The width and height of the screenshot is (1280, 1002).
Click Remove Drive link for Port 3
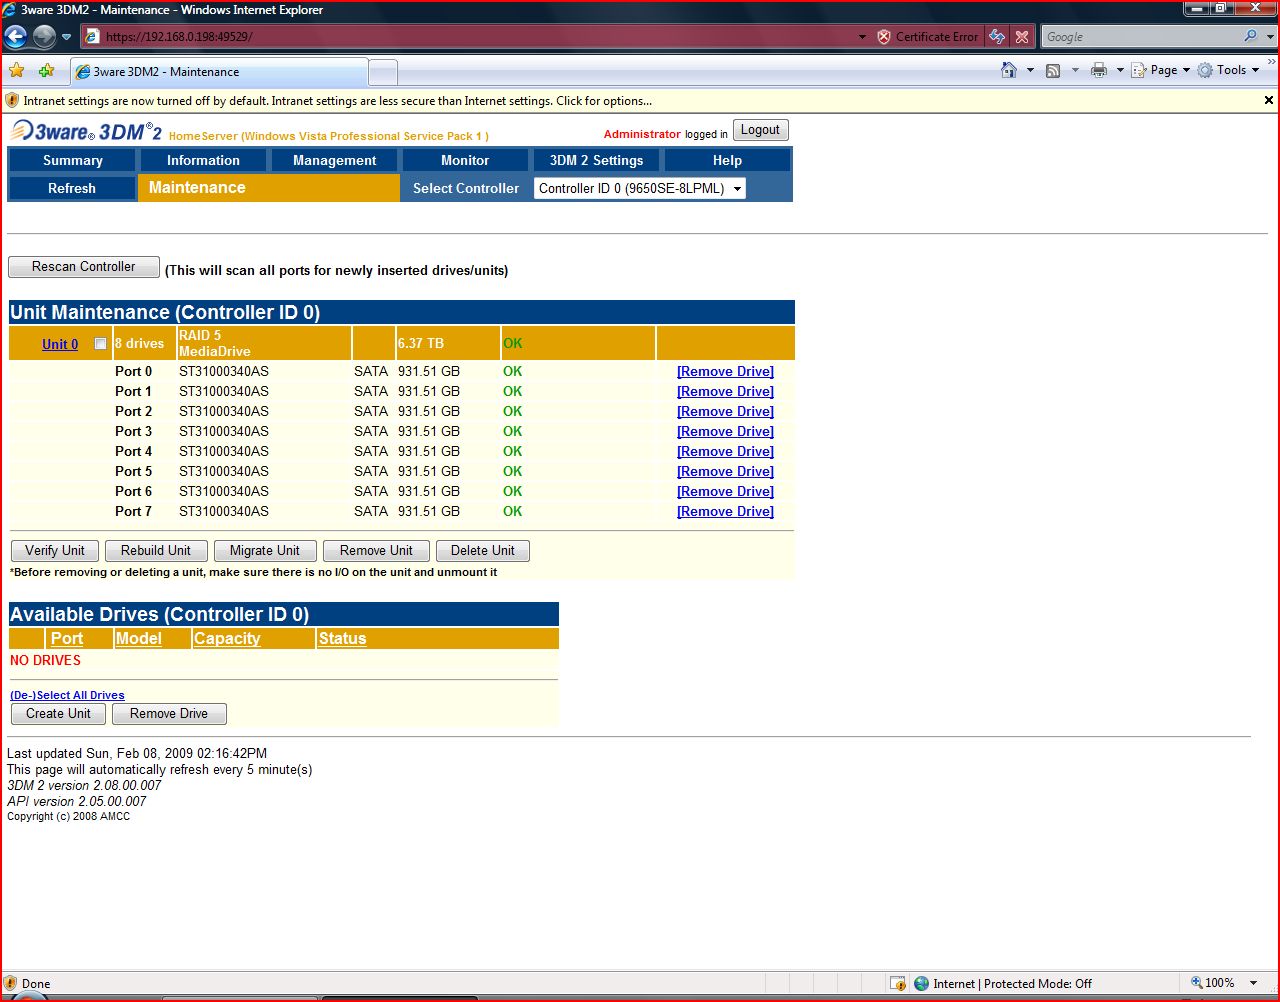coord(725,431)
